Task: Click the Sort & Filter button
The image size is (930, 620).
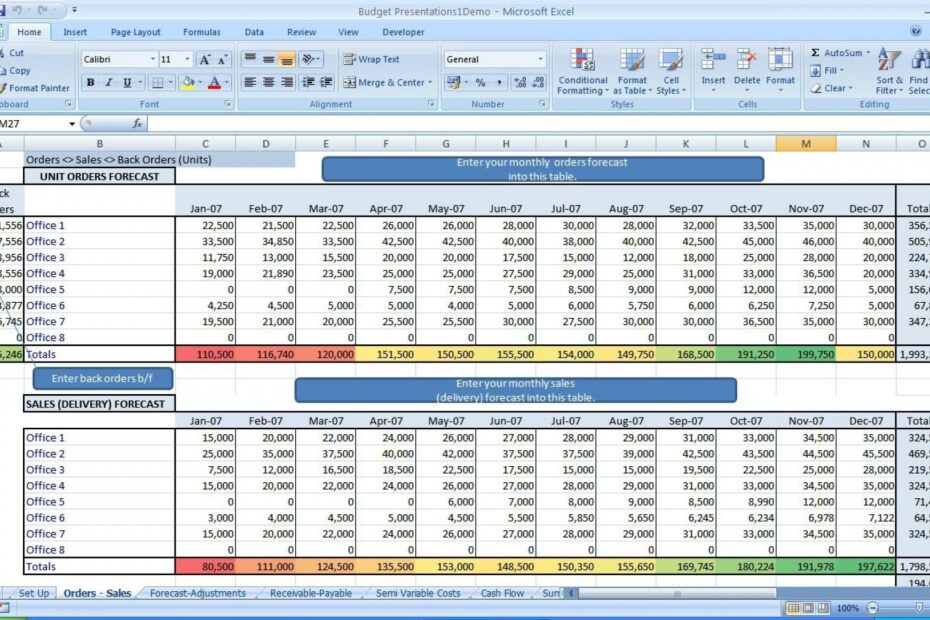Action: [x=888, y=68]
